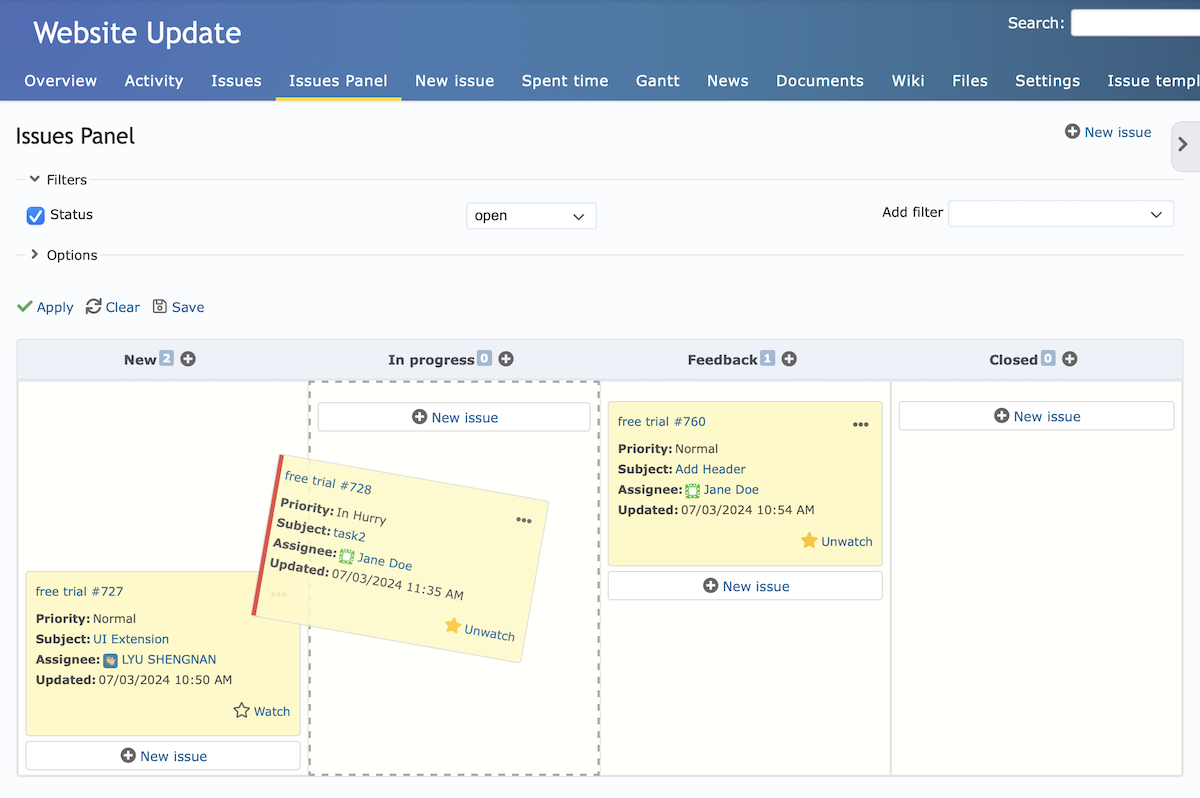Open the status 'open' dropdown
Image resolution: width=1200 pixels, height=798 pixels.
[531, 215]
